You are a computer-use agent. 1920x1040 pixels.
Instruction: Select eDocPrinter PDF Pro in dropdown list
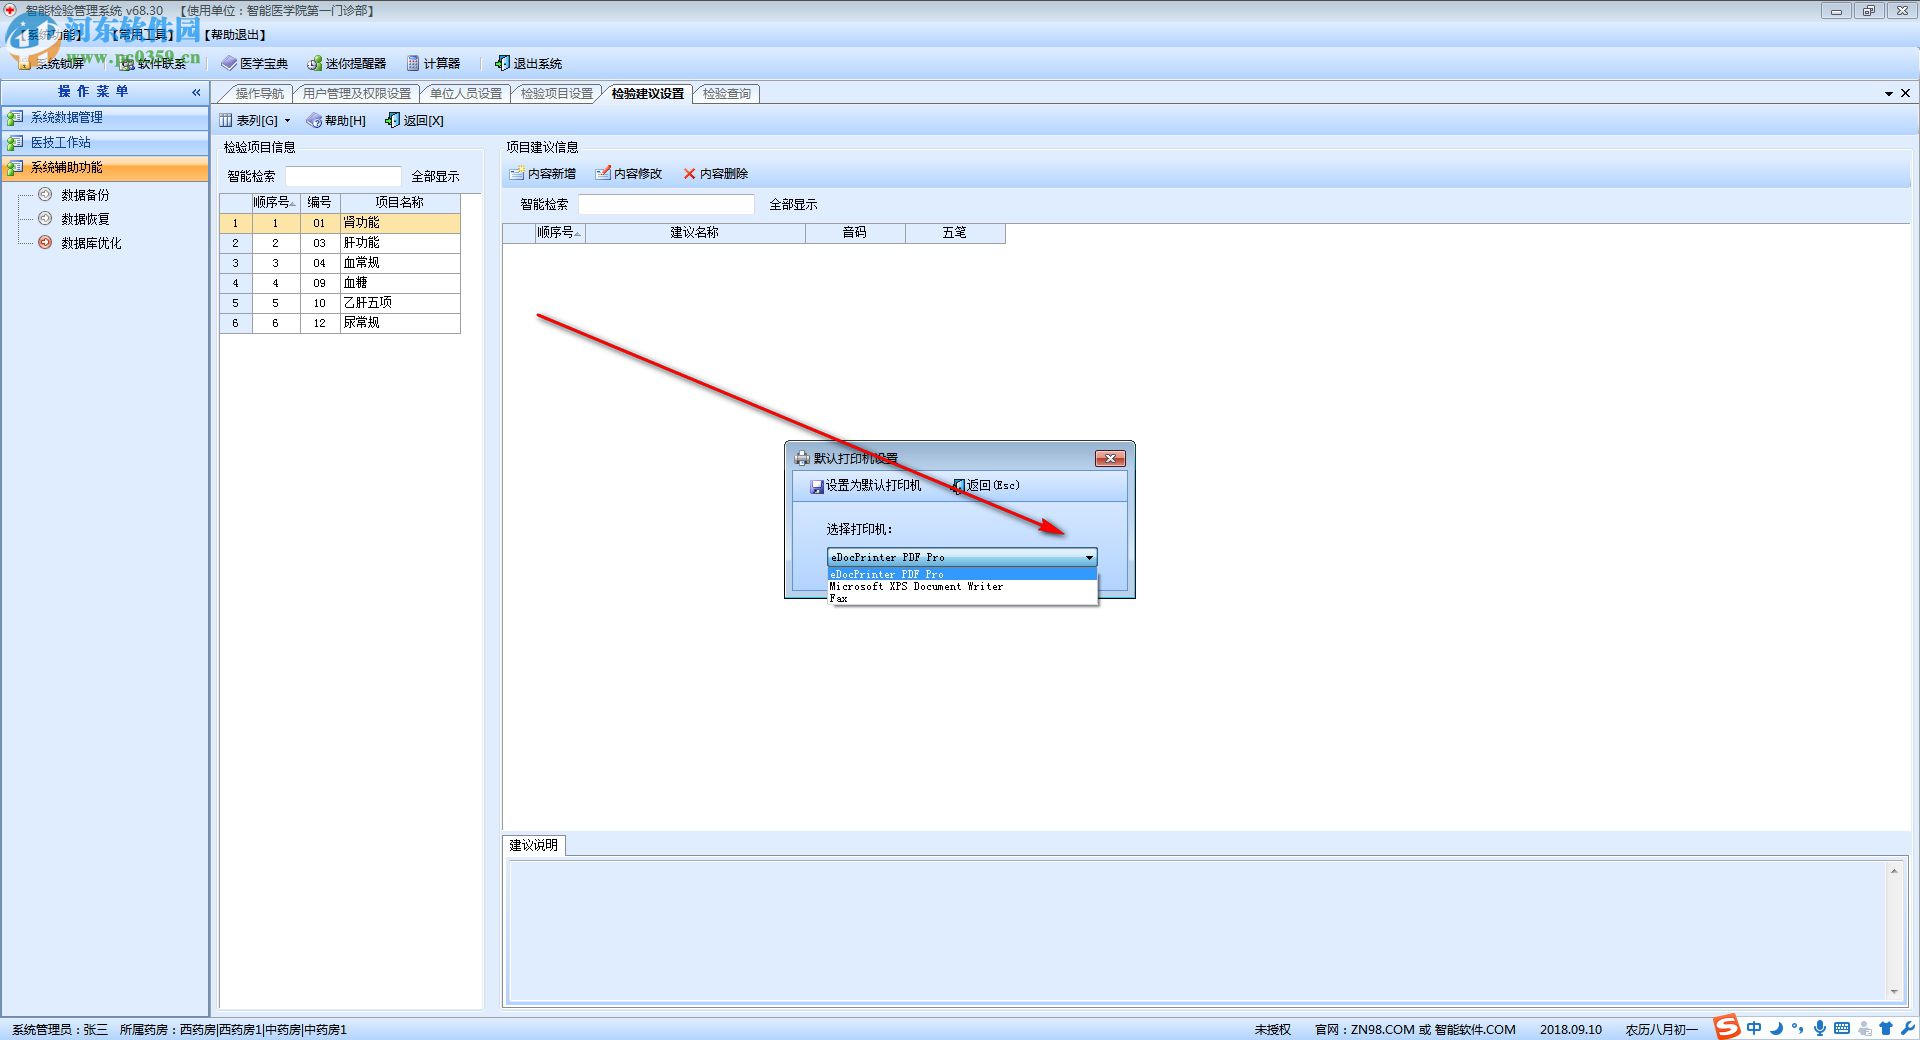click(x=962, y=574)
